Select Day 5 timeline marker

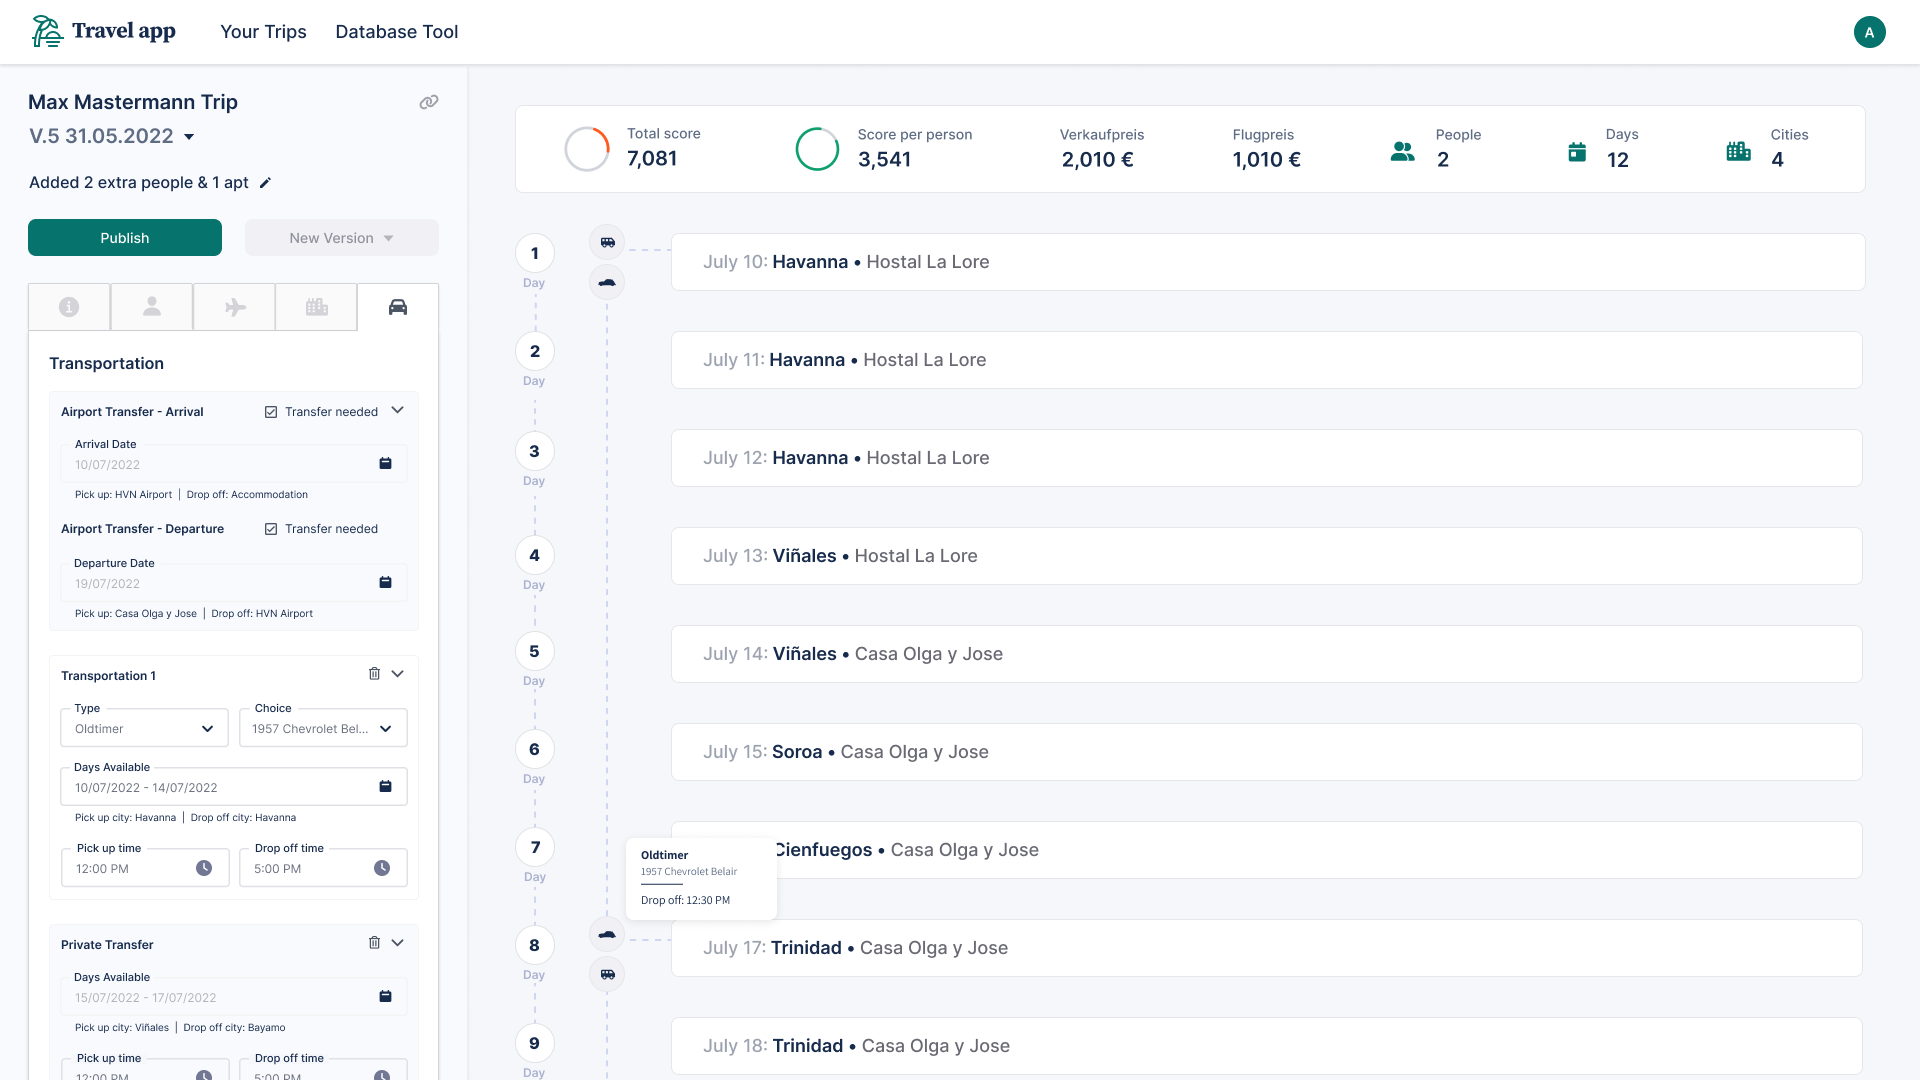535,651
